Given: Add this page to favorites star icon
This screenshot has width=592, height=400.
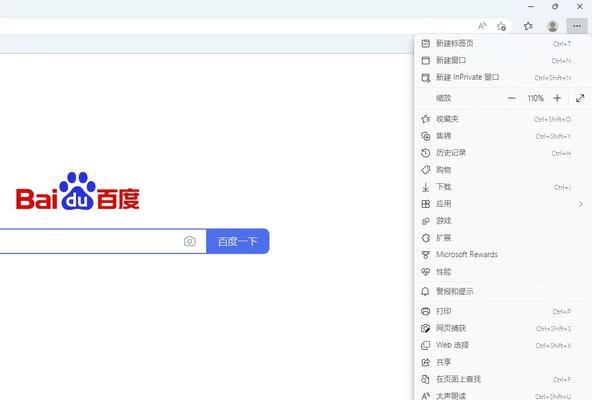Looking at the screenshot, I should coord(501,26).
